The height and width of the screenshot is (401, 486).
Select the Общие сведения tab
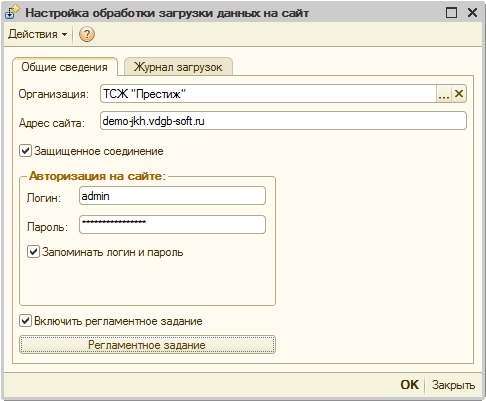point(65,67)
